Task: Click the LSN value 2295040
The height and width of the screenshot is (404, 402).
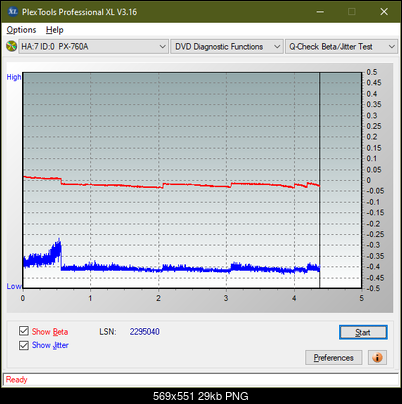Action: pyautogui.click(x=145, y=332)
